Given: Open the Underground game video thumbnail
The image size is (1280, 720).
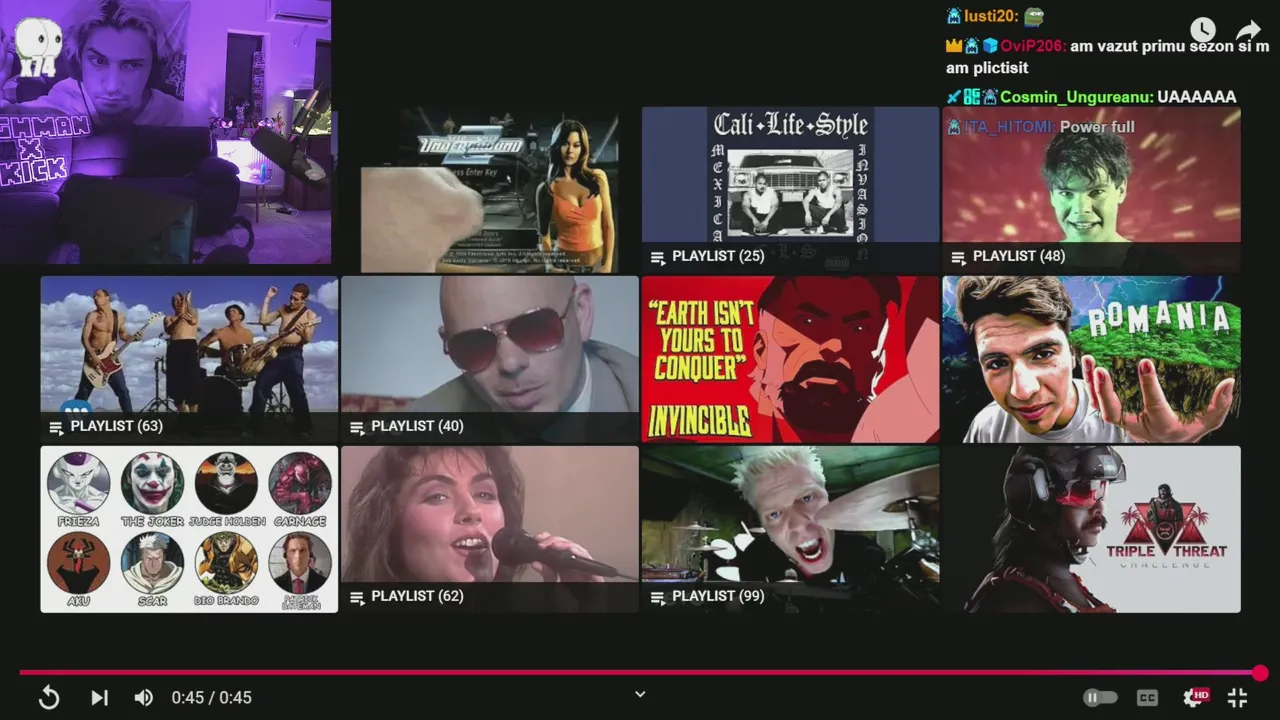Looking at the screenshot, I should pos(490,189).
